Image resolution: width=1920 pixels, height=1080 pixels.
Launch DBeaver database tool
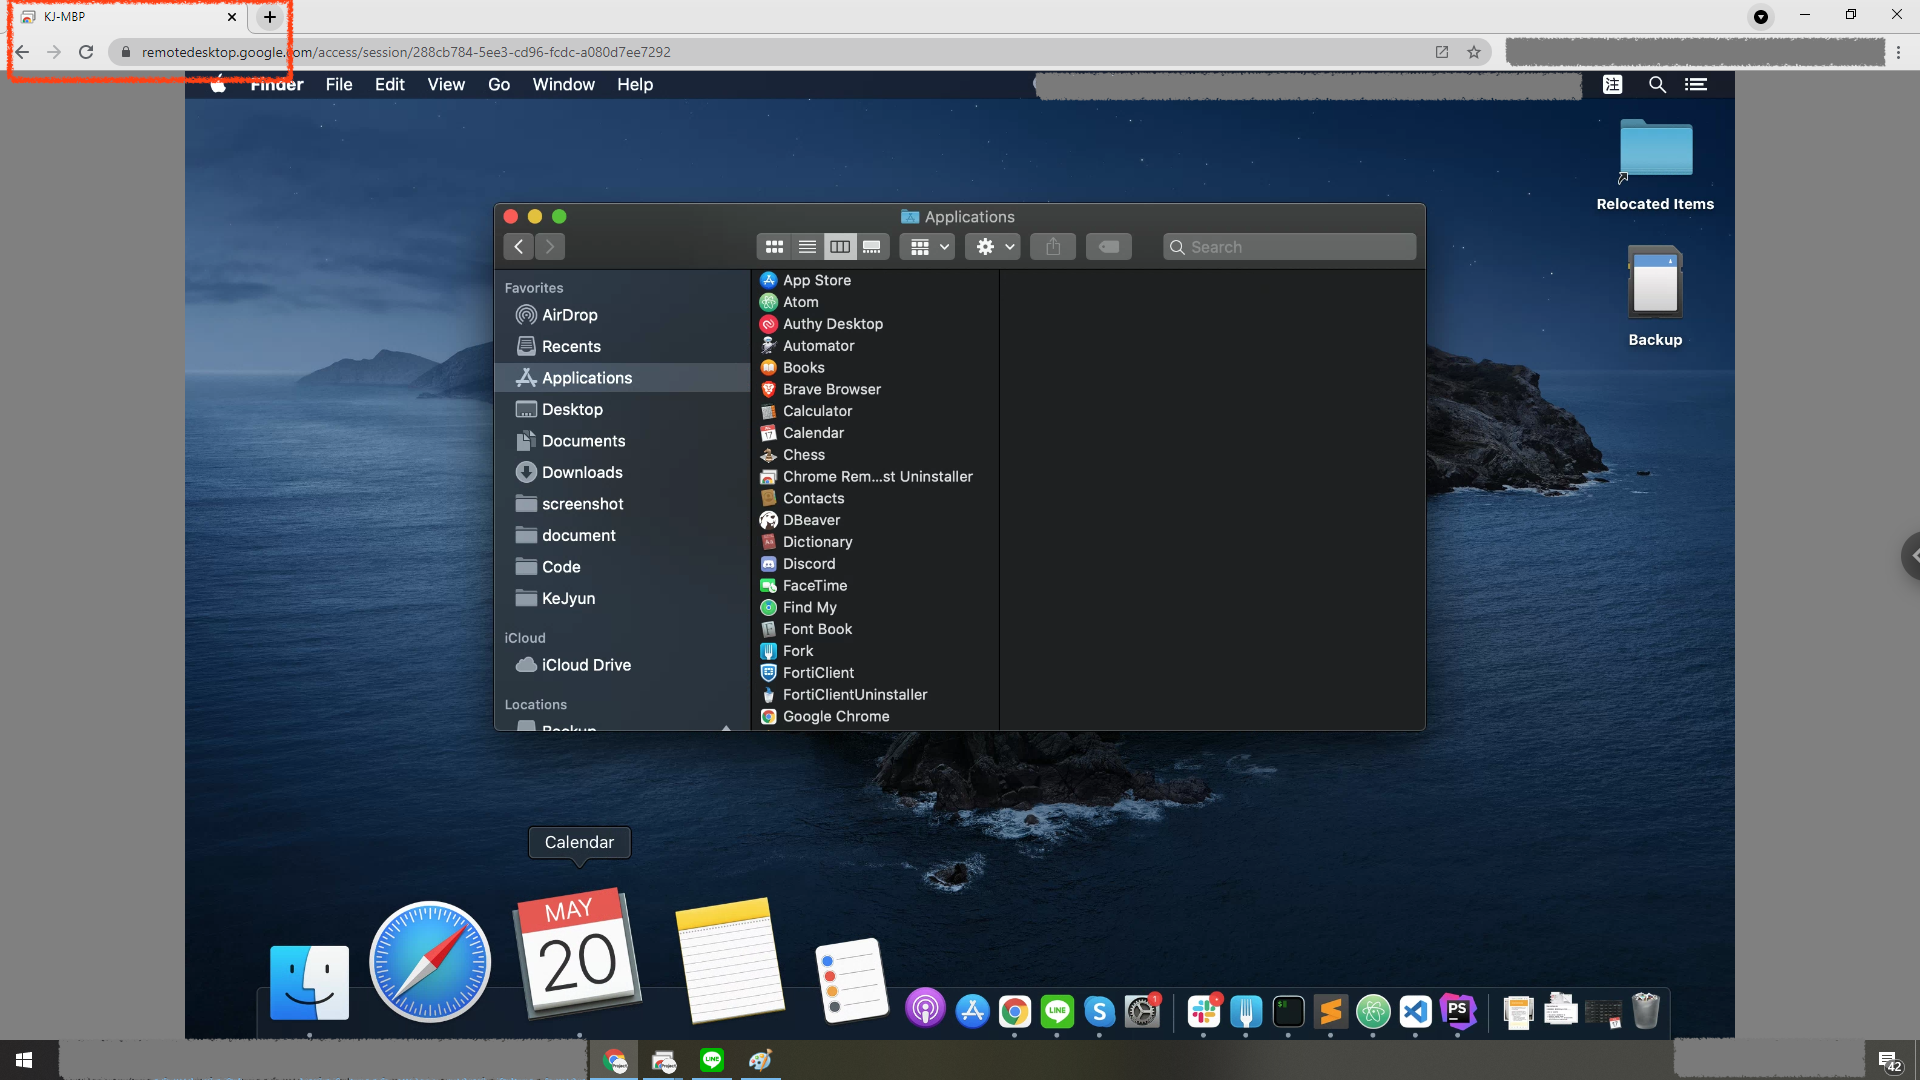click(x=810, y=520)
